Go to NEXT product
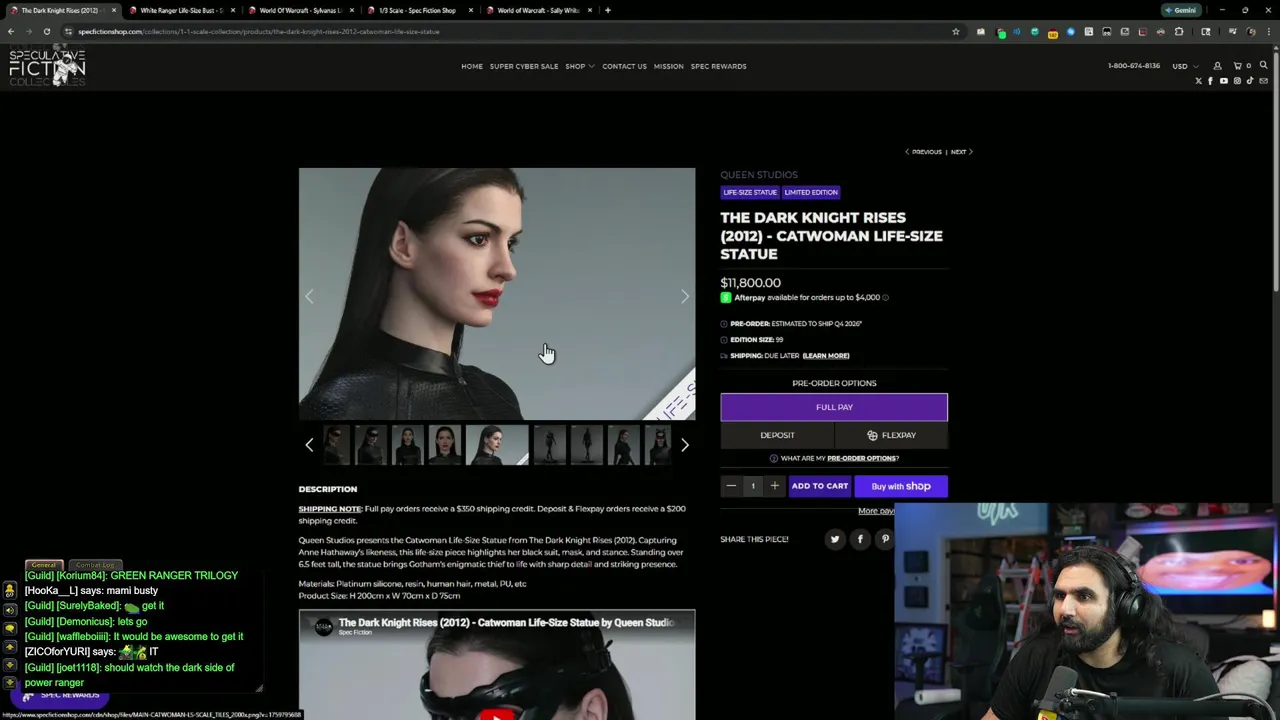 (x=961, y=152)
